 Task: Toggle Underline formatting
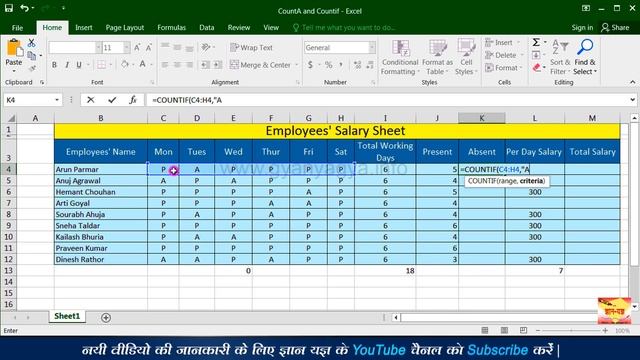[79, 65]
